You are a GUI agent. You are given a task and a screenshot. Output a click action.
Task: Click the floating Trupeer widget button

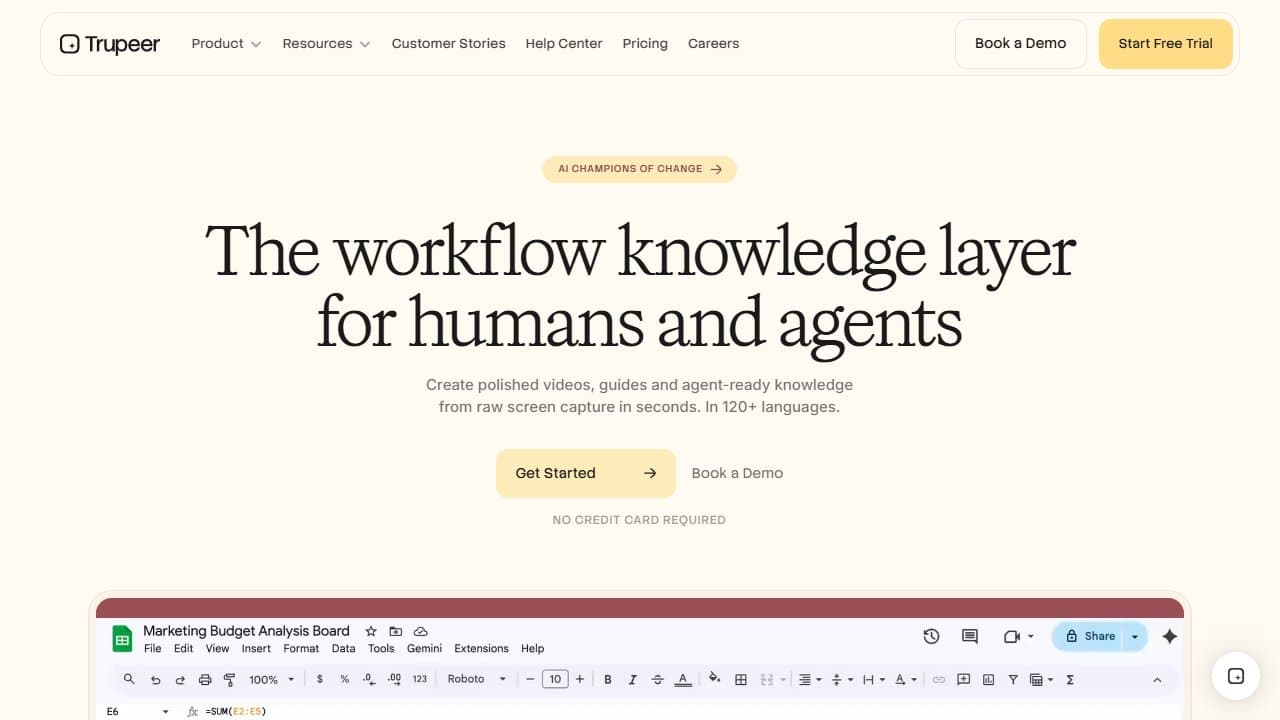click(1235, 676)
